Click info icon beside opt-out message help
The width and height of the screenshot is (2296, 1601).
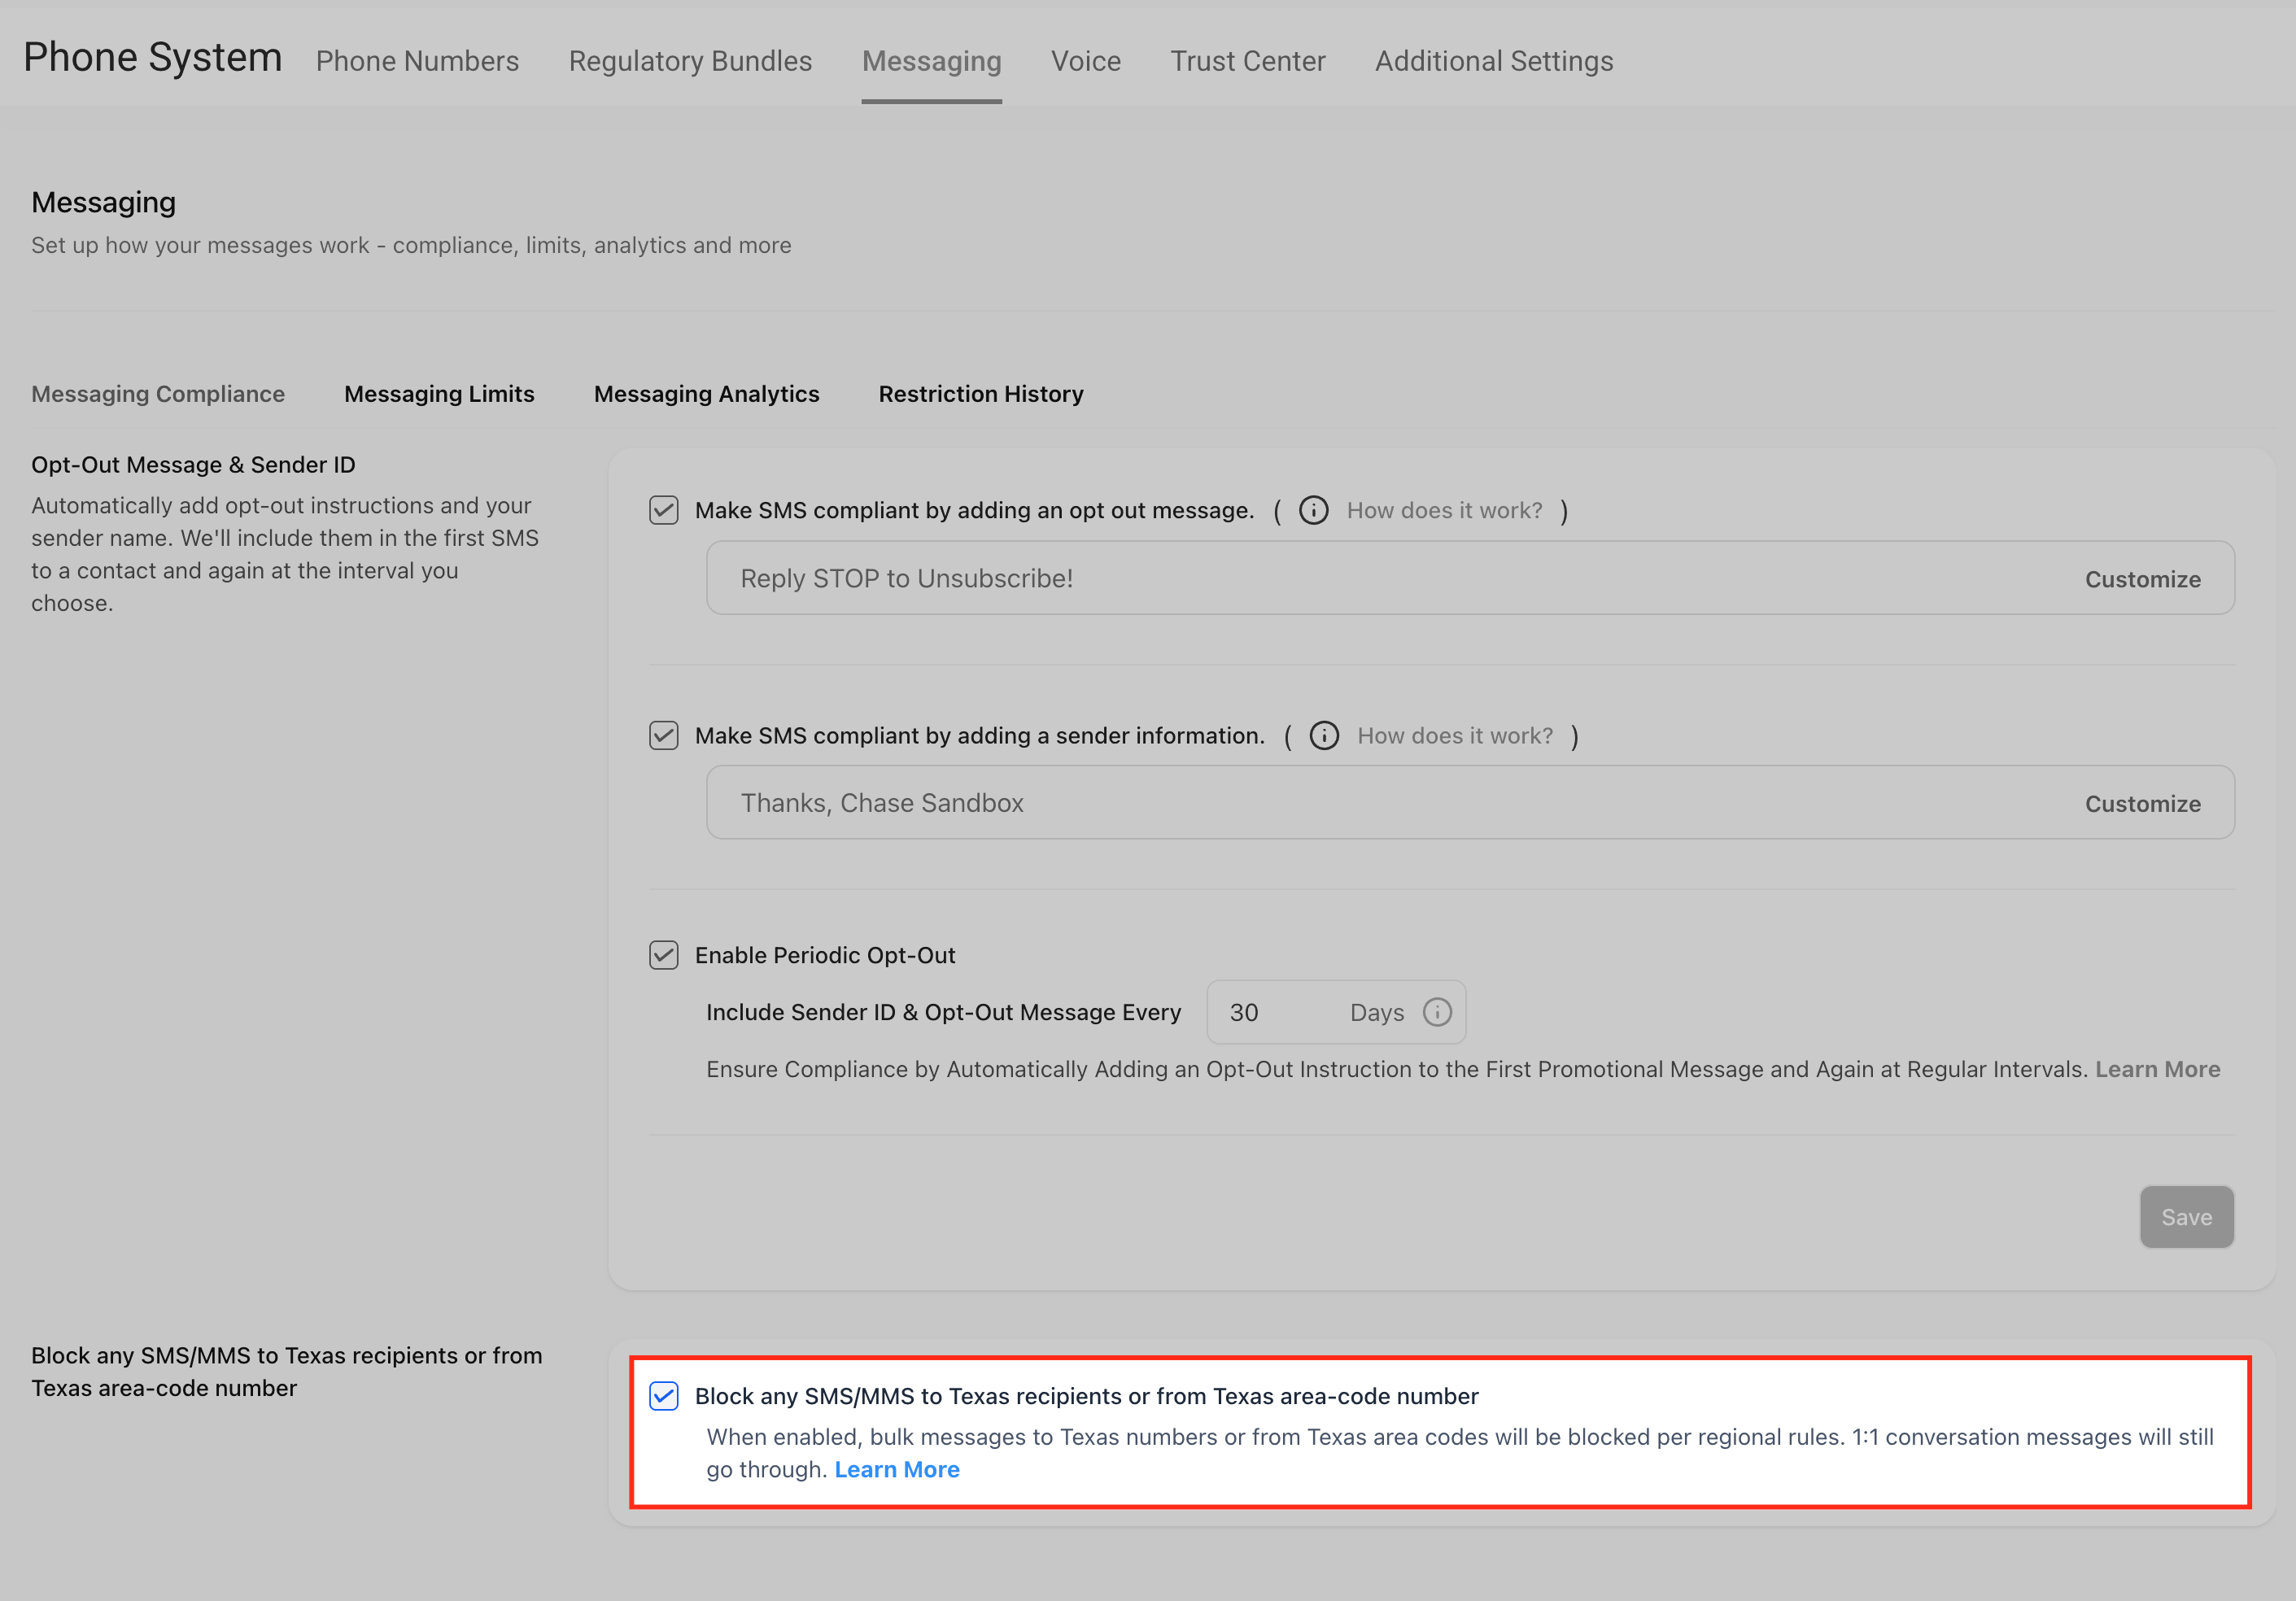[1313, 510]
